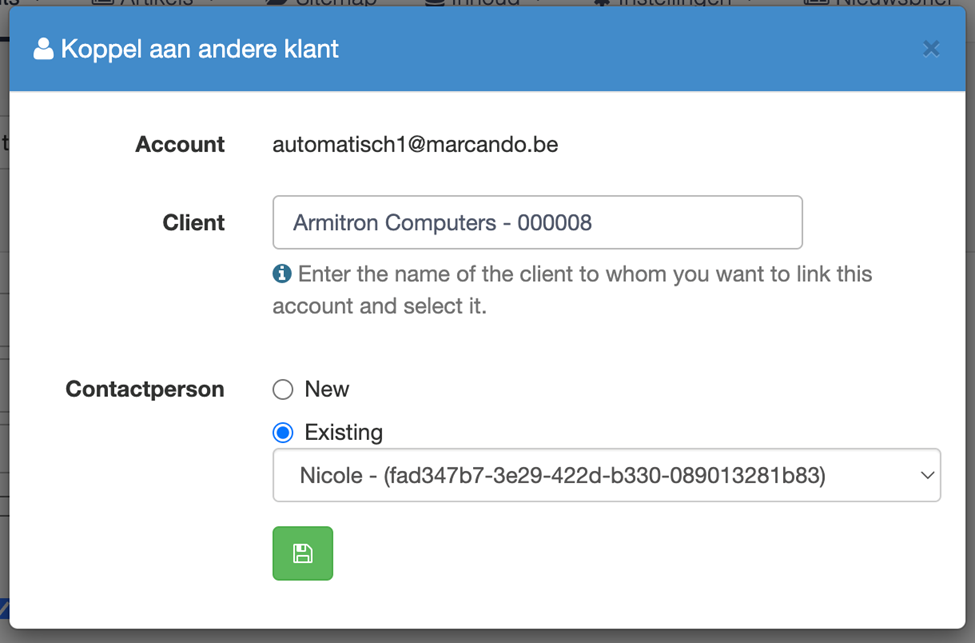Click the Koppel aan andere klant title
This screenshot has width=975, height=643.
click(x=200, y=49)
